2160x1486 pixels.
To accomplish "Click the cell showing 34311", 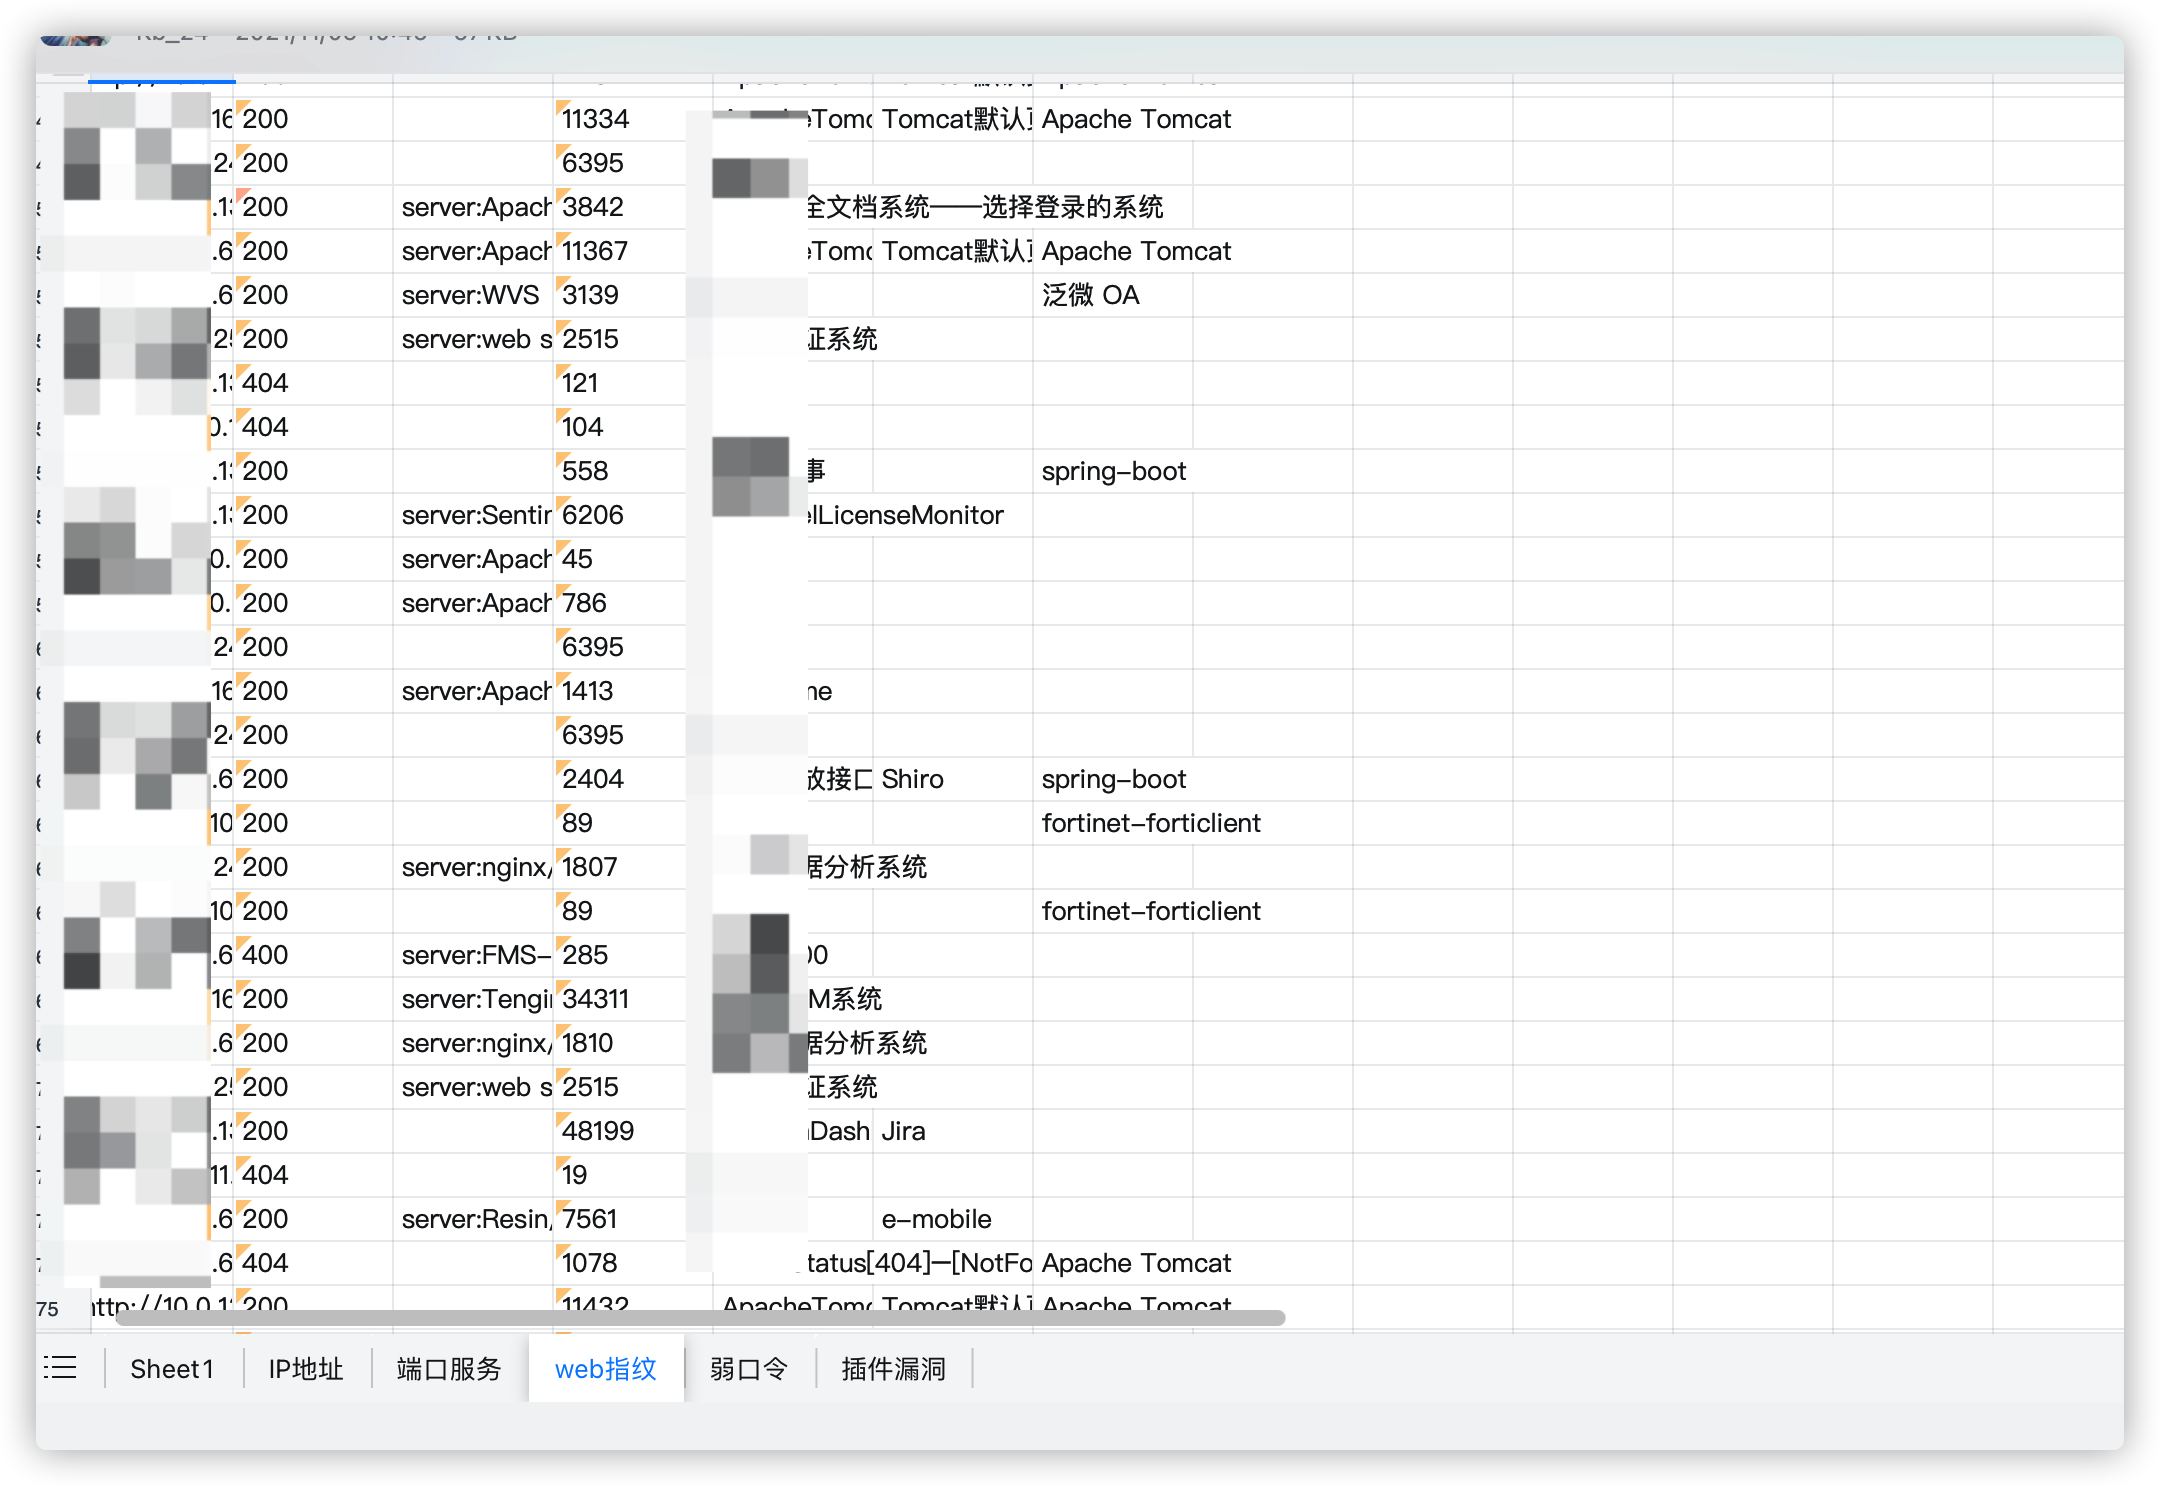I will coord(595,999).
